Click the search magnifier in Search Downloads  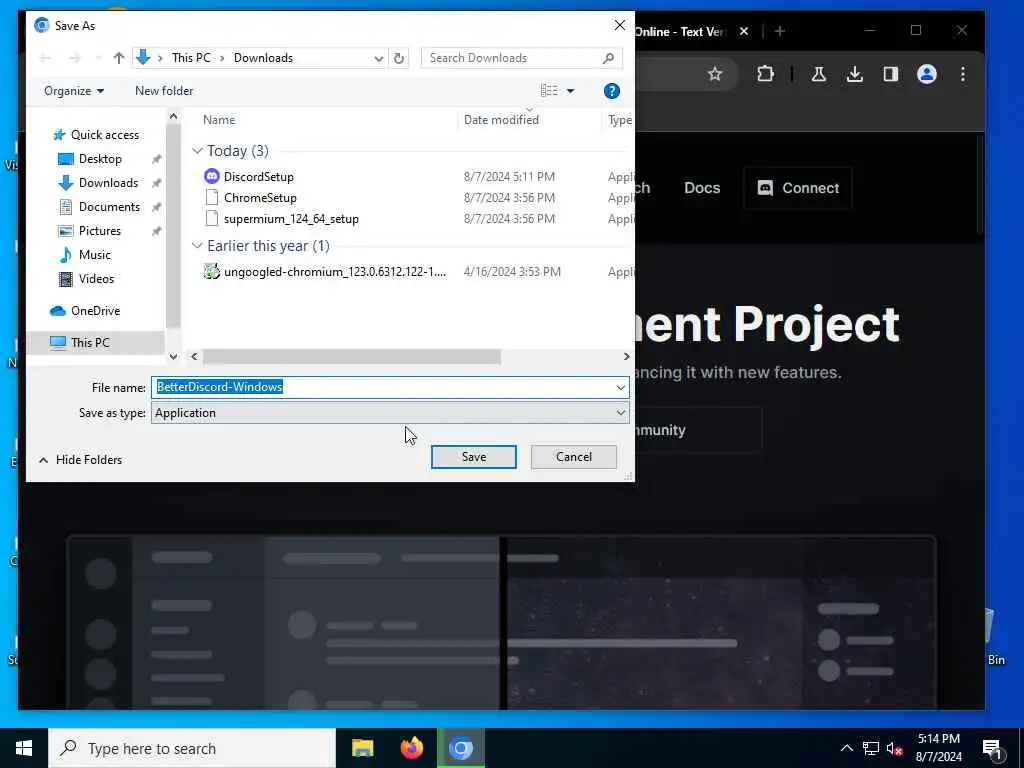coord(608,58)
